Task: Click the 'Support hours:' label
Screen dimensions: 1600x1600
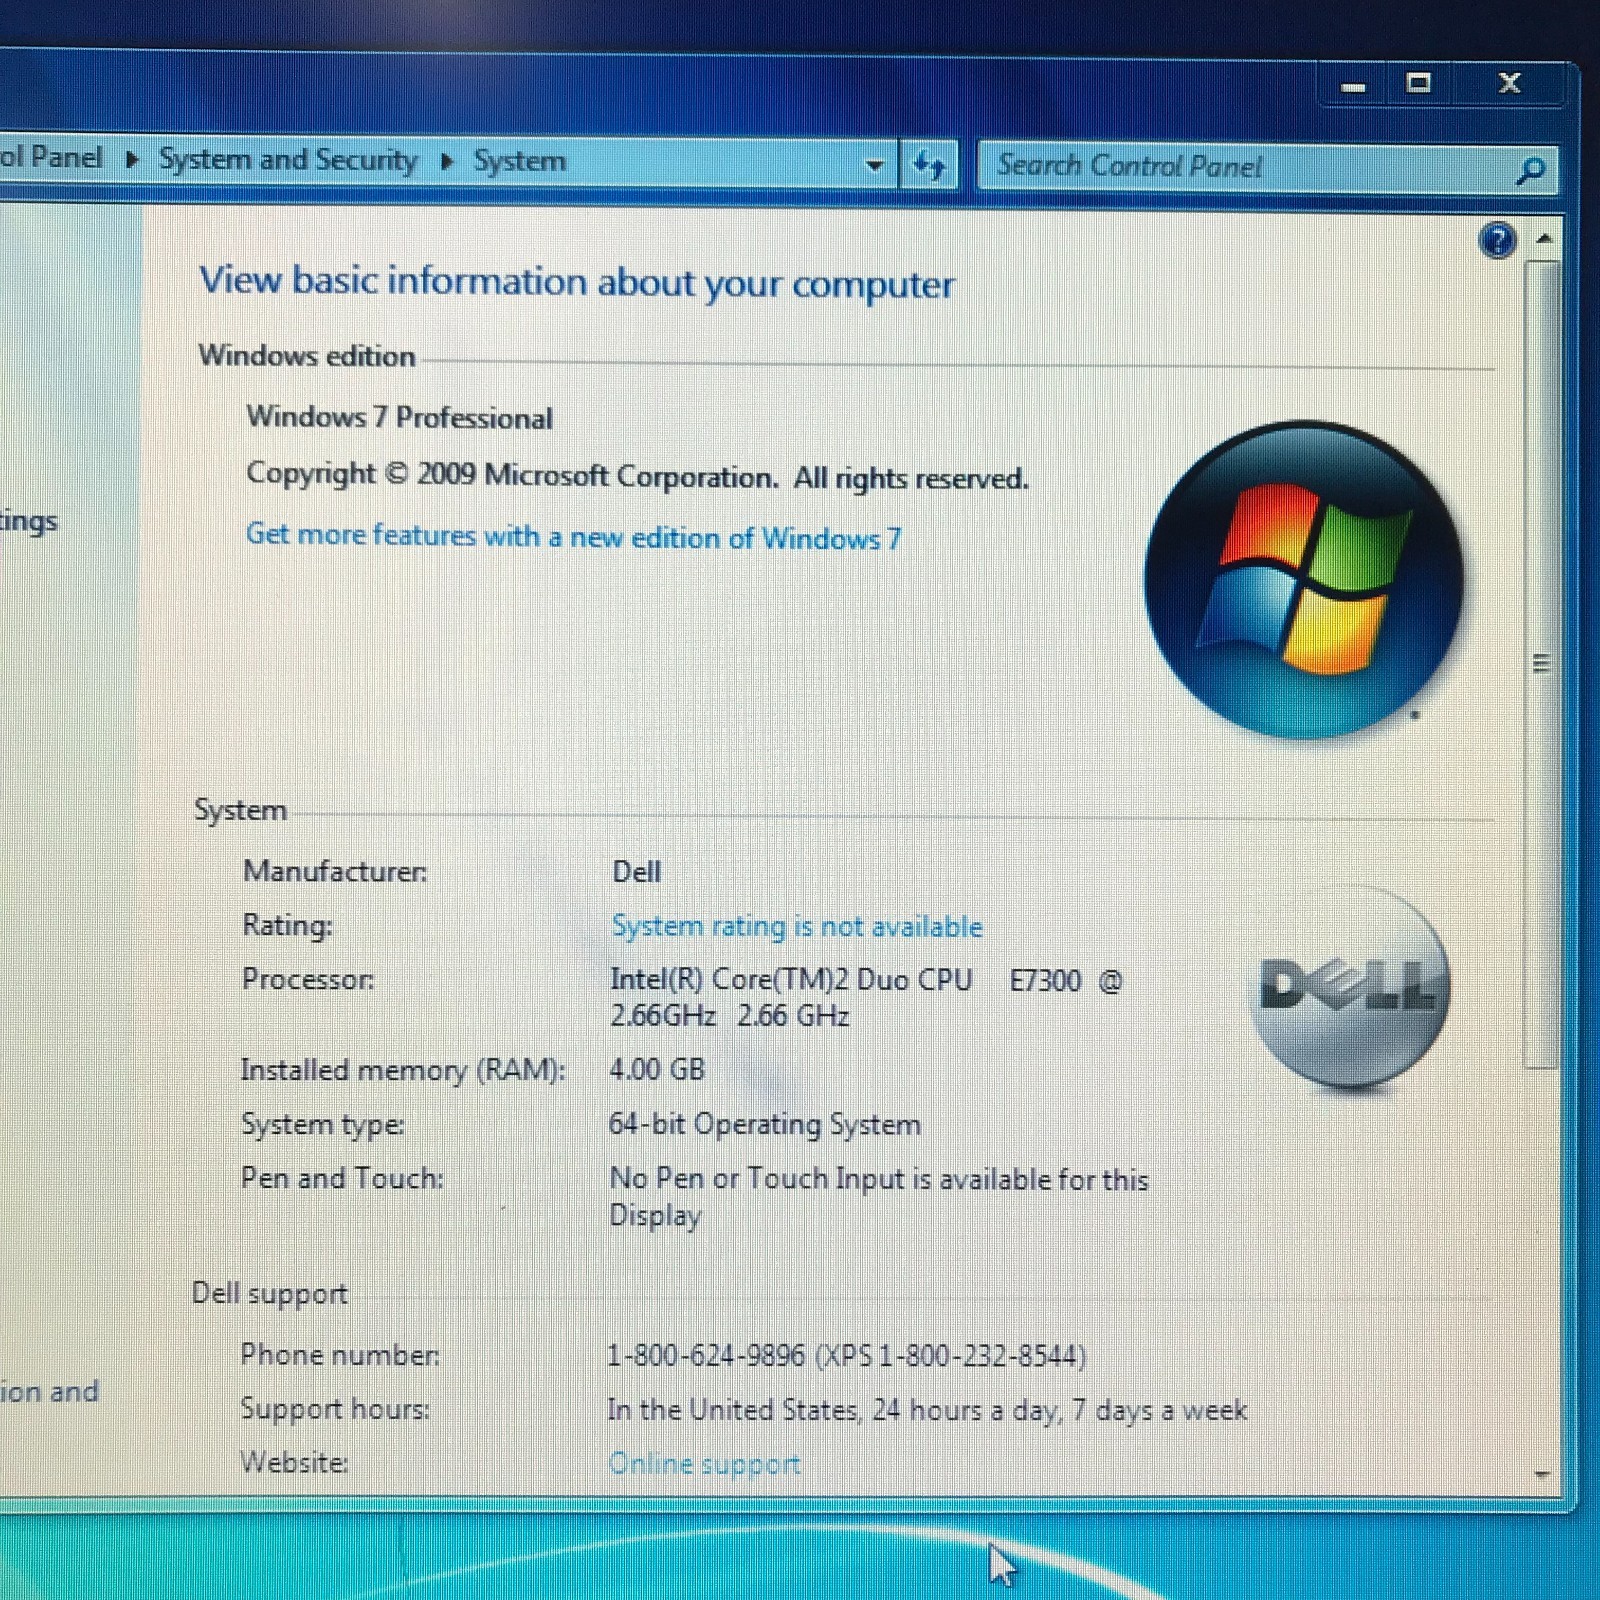Action: click(x=335, y=1409)
